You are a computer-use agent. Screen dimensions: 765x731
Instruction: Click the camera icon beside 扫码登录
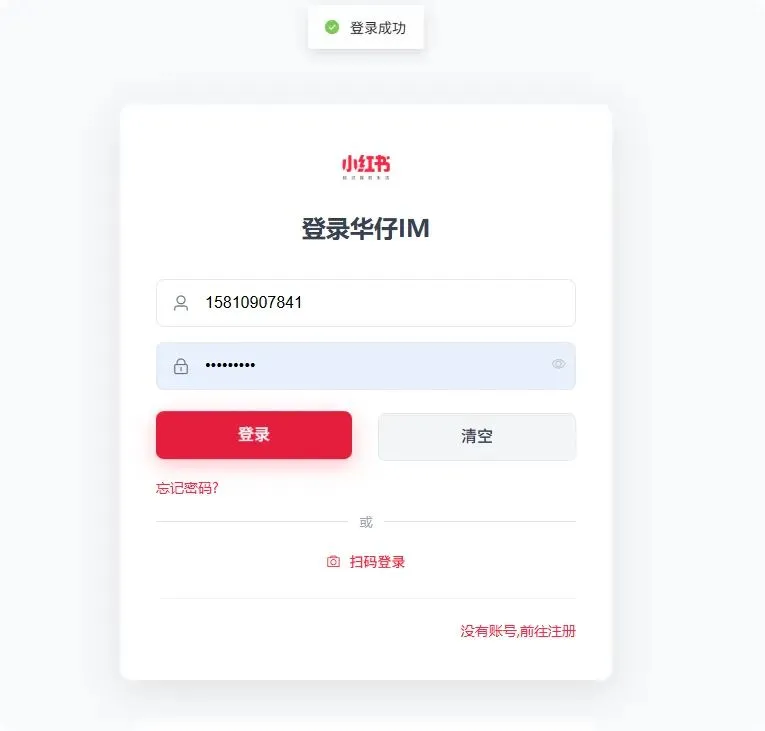(333, 562)
